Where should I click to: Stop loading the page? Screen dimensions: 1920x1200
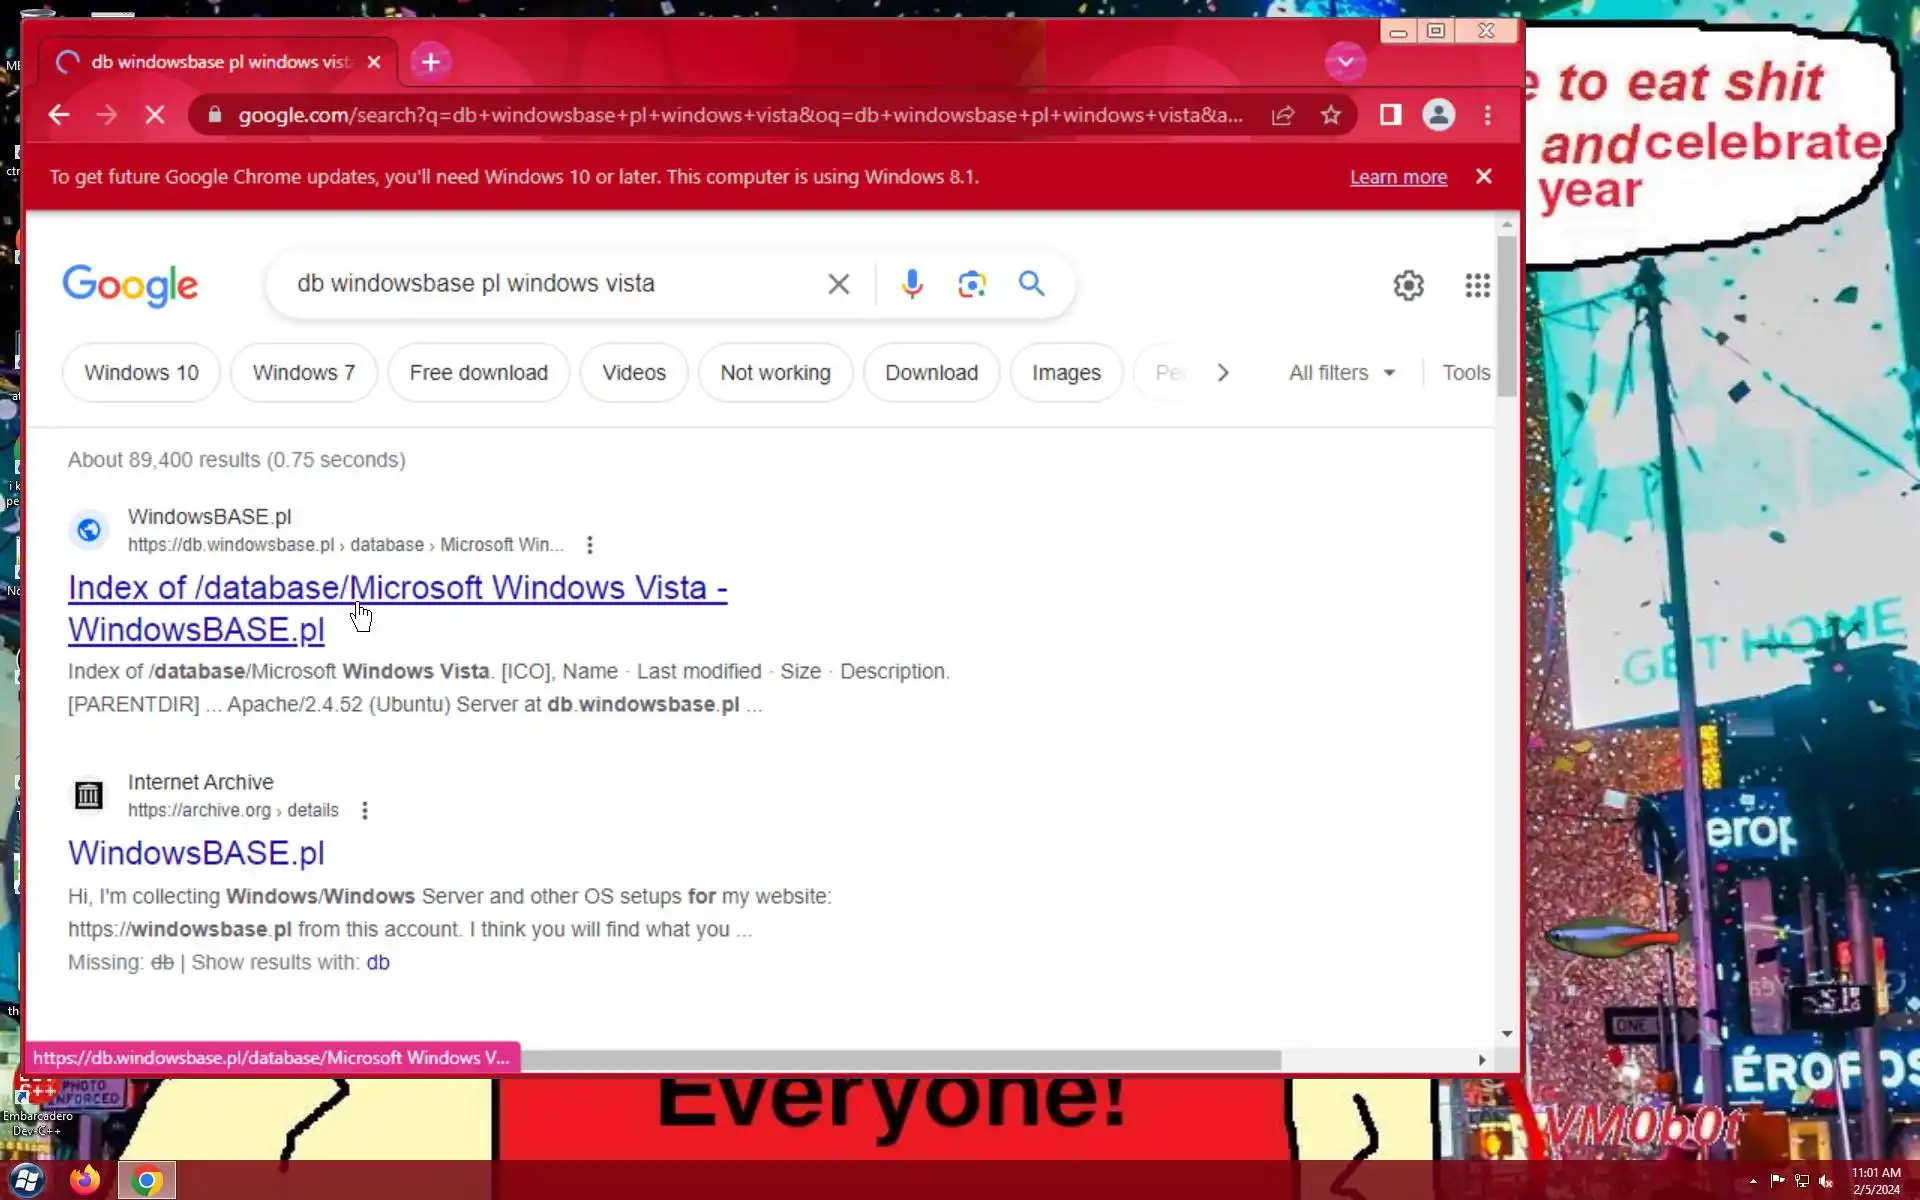(155, 115)
